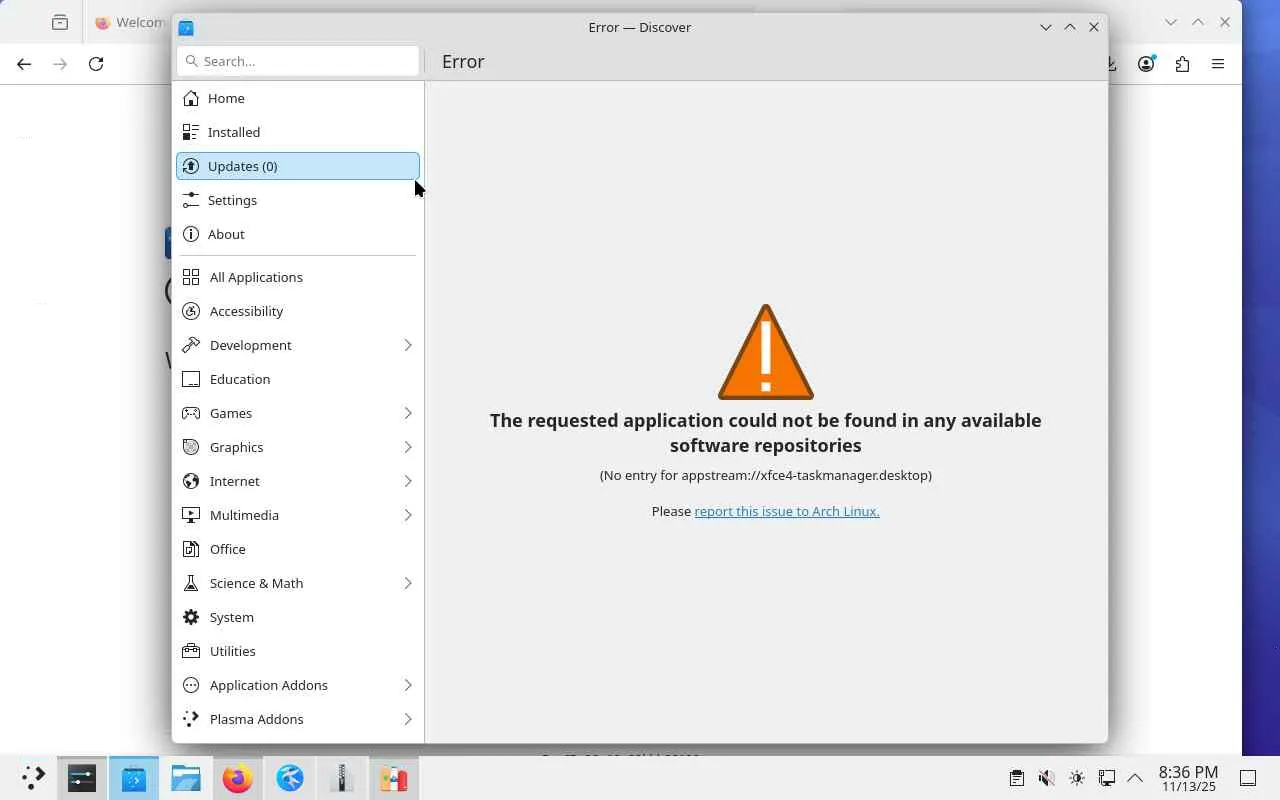Click the Firefox list-all-tabs sidebar icon

tap(60, 22)
